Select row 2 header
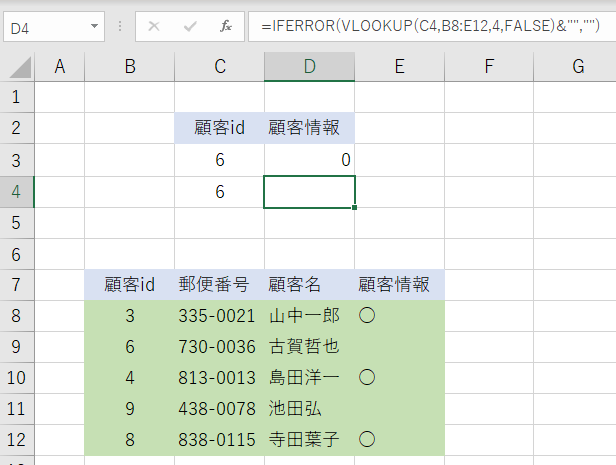Viewport: 616px width, 465px height. pos(16,128)
